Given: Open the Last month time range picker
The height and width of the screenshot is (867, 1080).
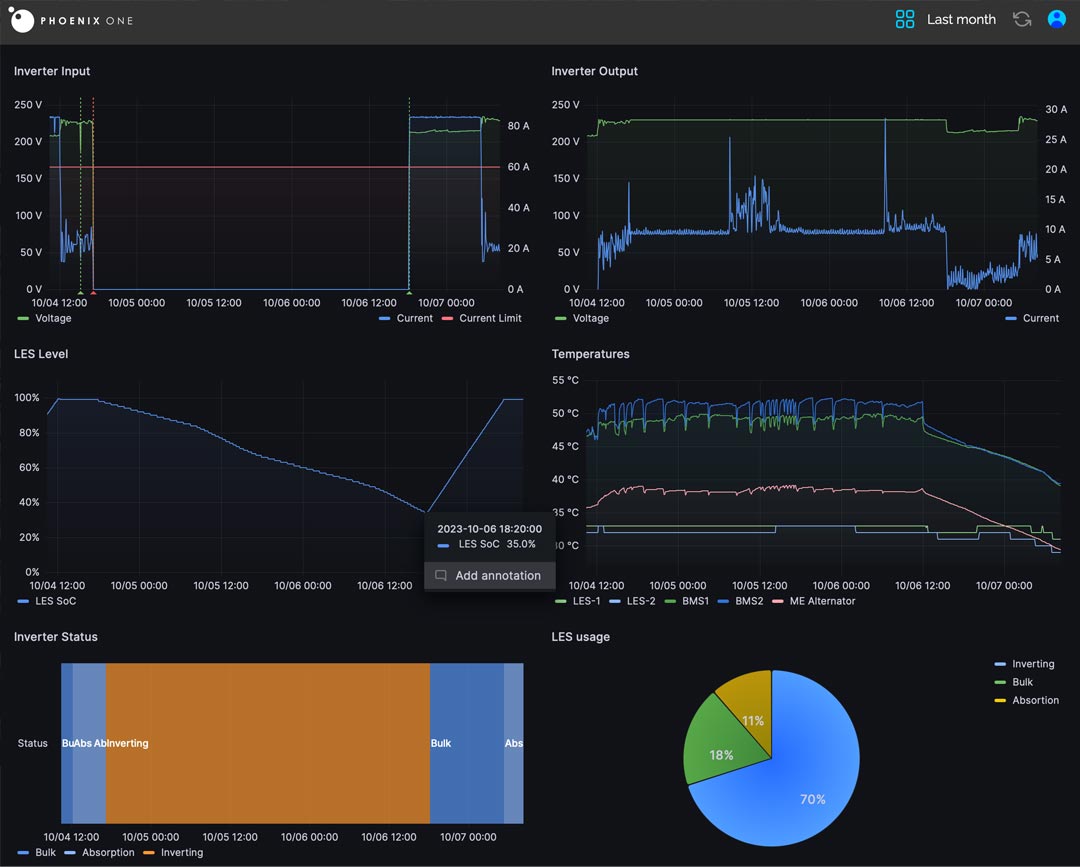Looking at the screenshot, I should pos(960,19).
